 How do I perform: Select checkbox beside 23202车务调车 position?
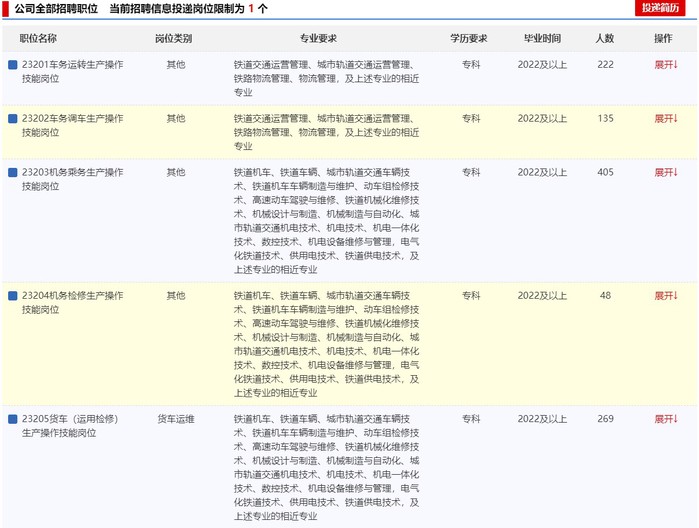click(x=13, y=119)
